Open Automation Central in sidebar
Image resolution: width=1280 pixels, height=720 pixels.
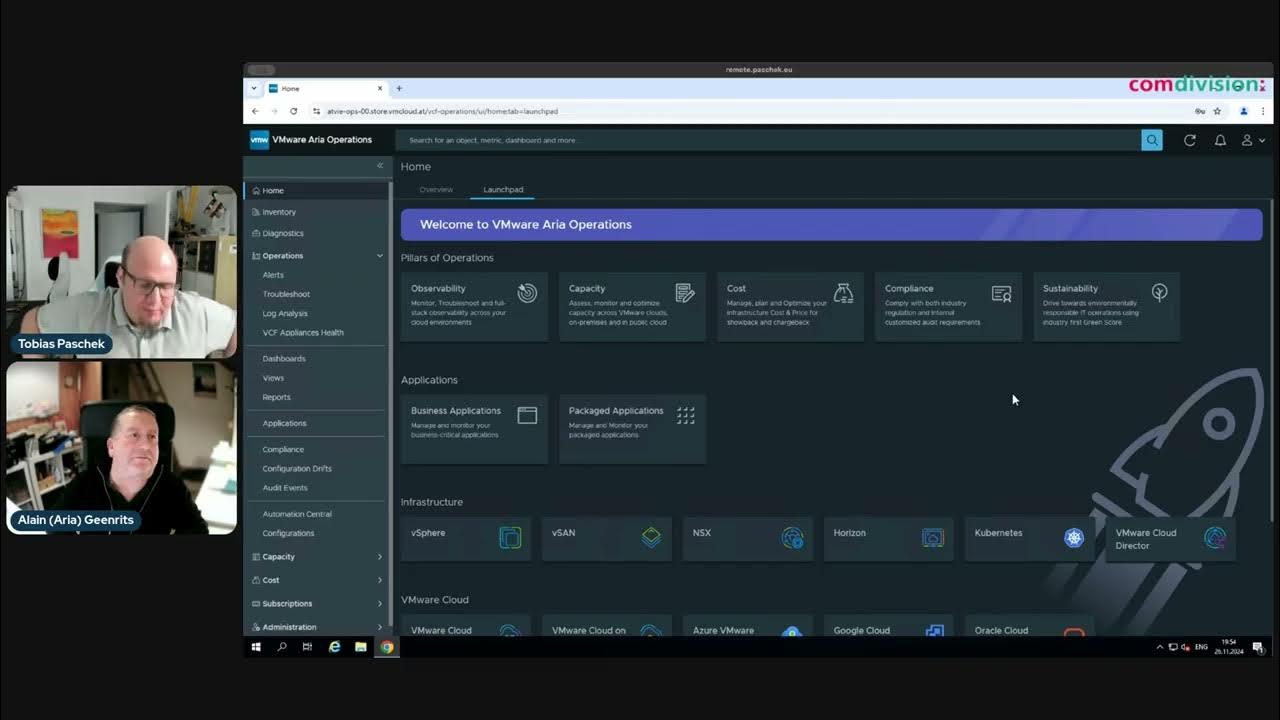[297, 513]
